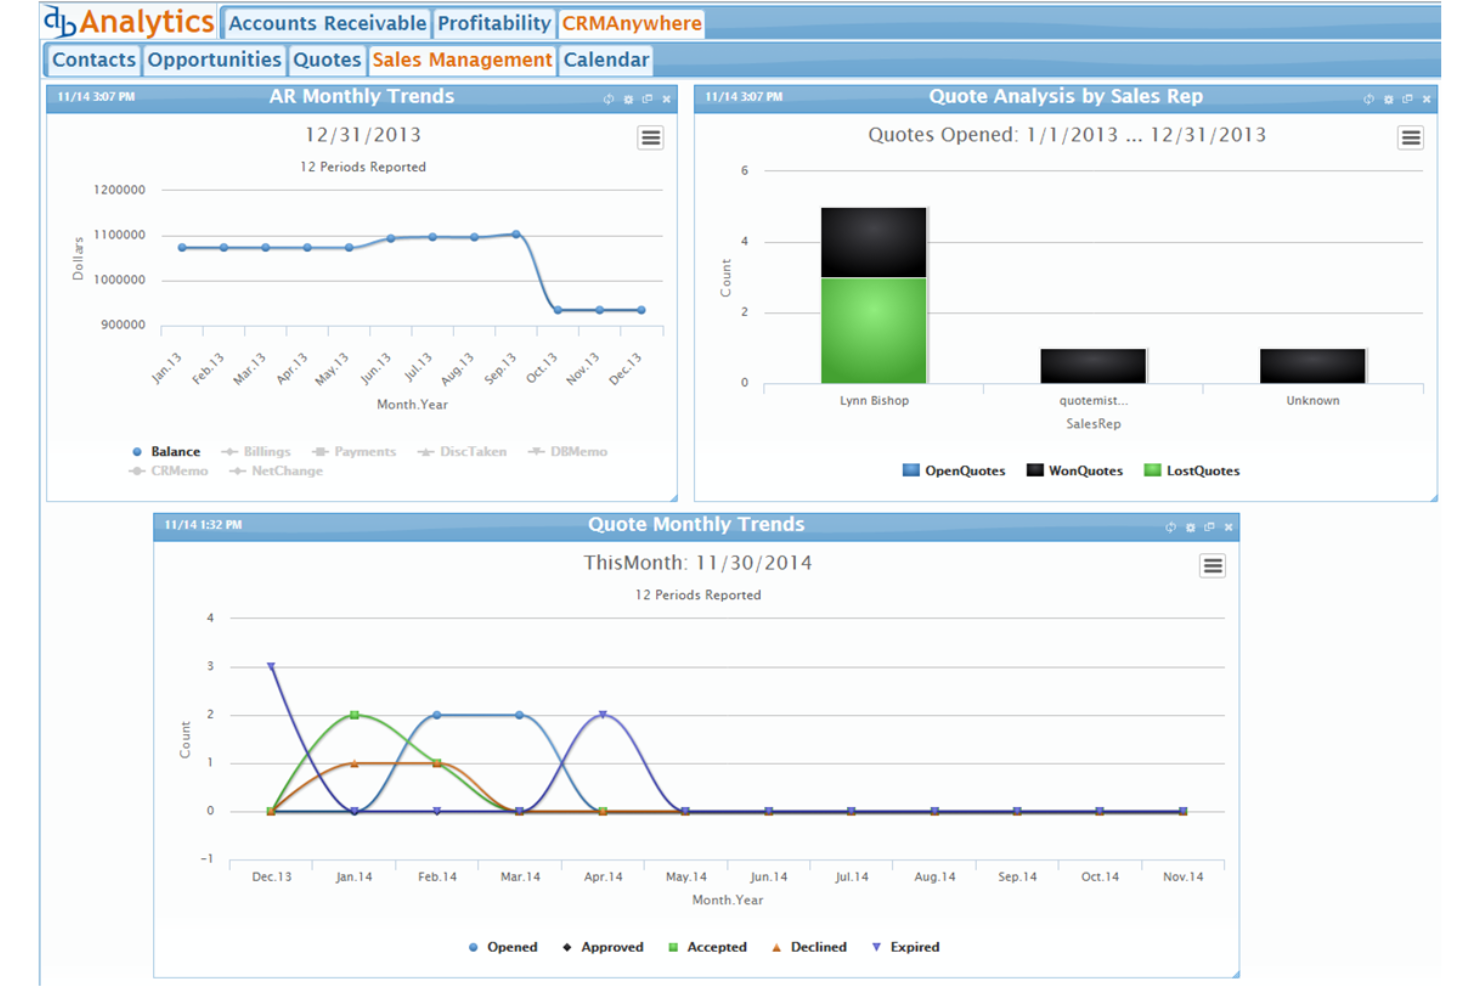
Task: Toggle the Balance series legend
Action: pos(166,452)
